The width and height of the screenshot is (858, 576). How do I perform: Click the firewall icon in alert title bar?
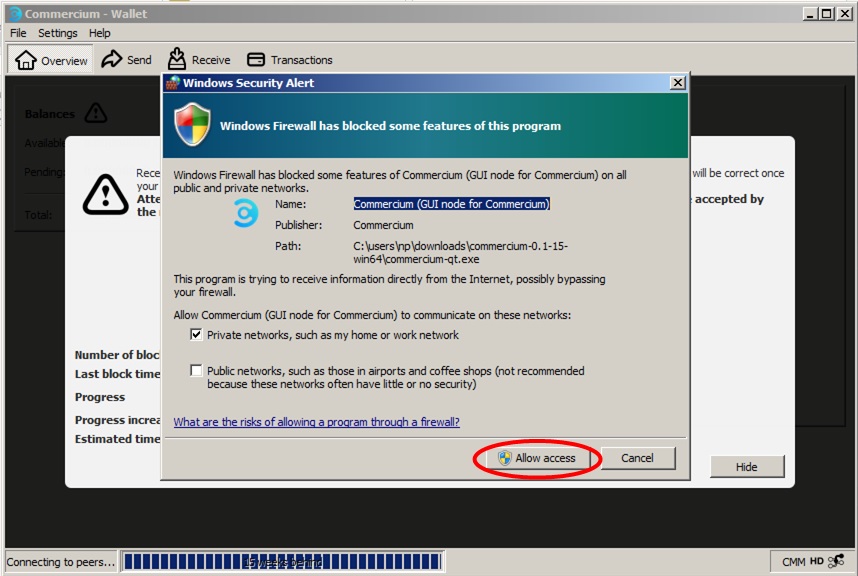[x=173, y=83]
